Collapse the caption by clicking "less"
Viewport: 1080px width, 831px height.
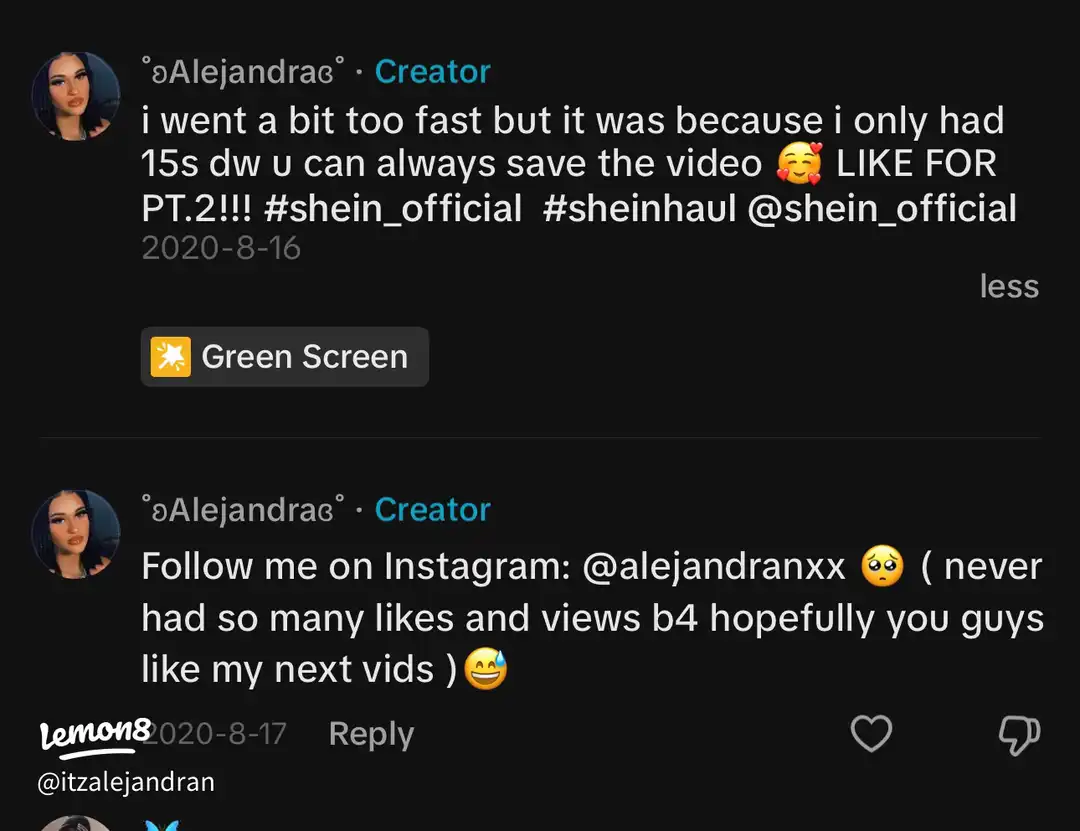coord(1009,287)
